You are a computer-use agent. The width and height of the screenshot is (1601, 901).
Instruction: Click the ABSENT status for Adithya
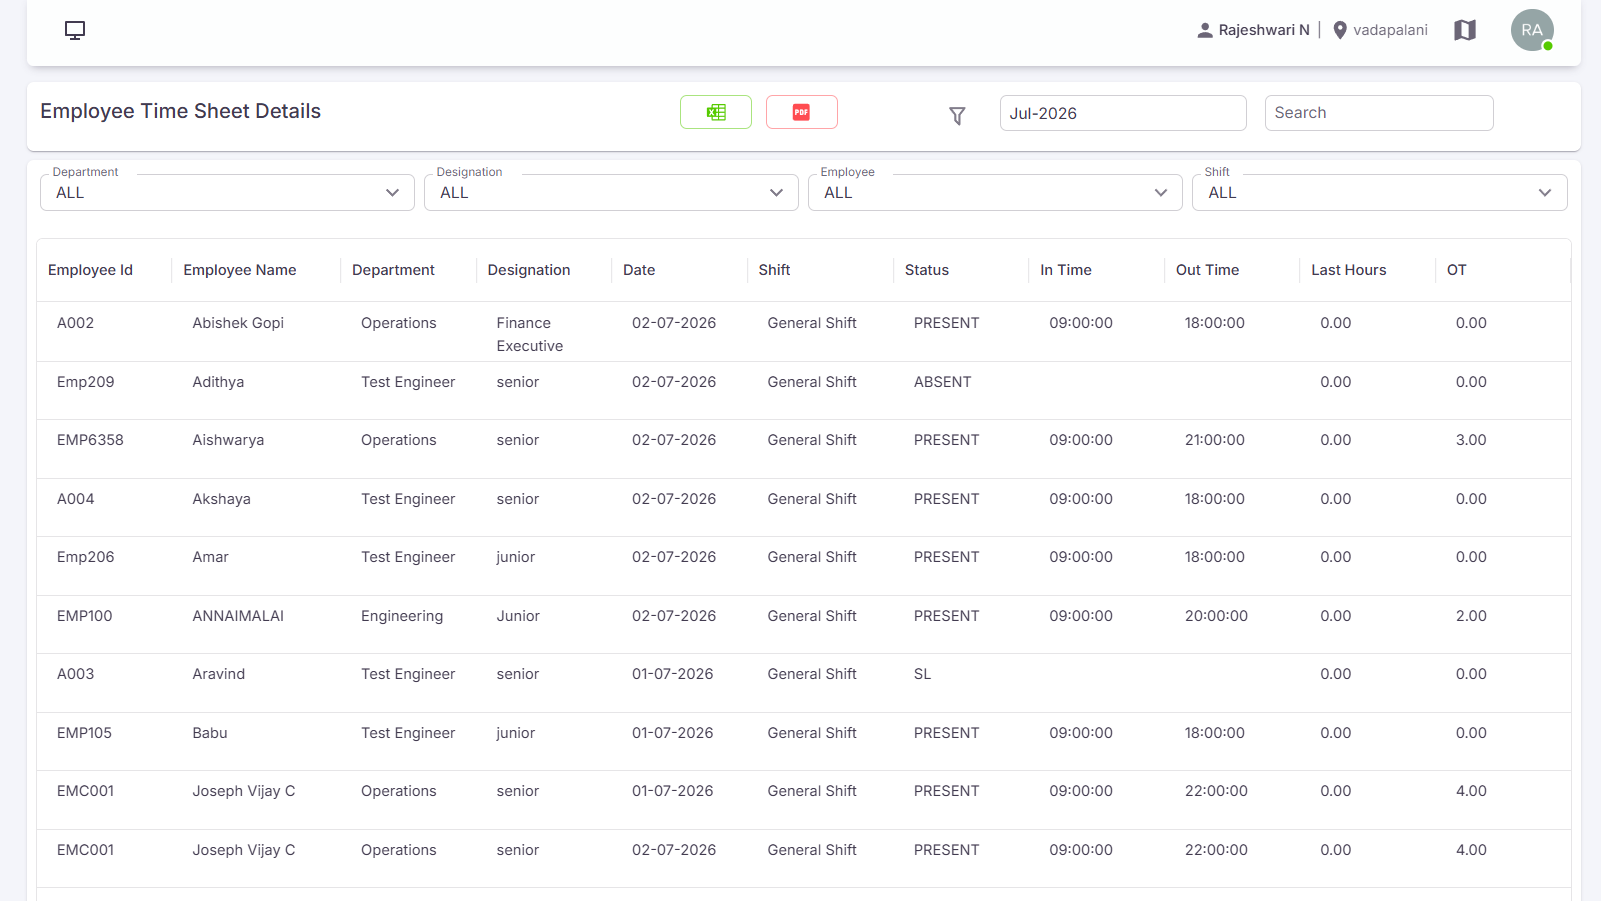point(942,382)
